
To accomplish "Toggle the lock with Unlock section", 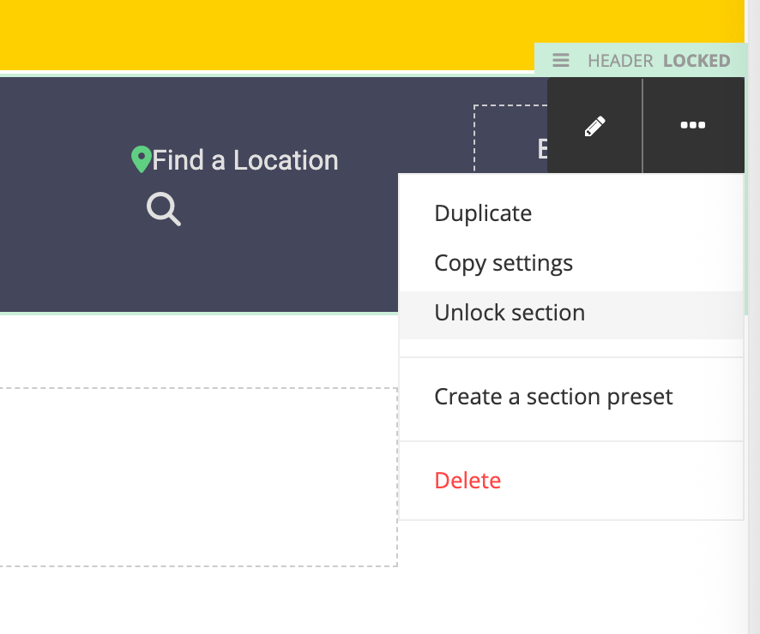I will pyautogui.click(x=509, y=313).
